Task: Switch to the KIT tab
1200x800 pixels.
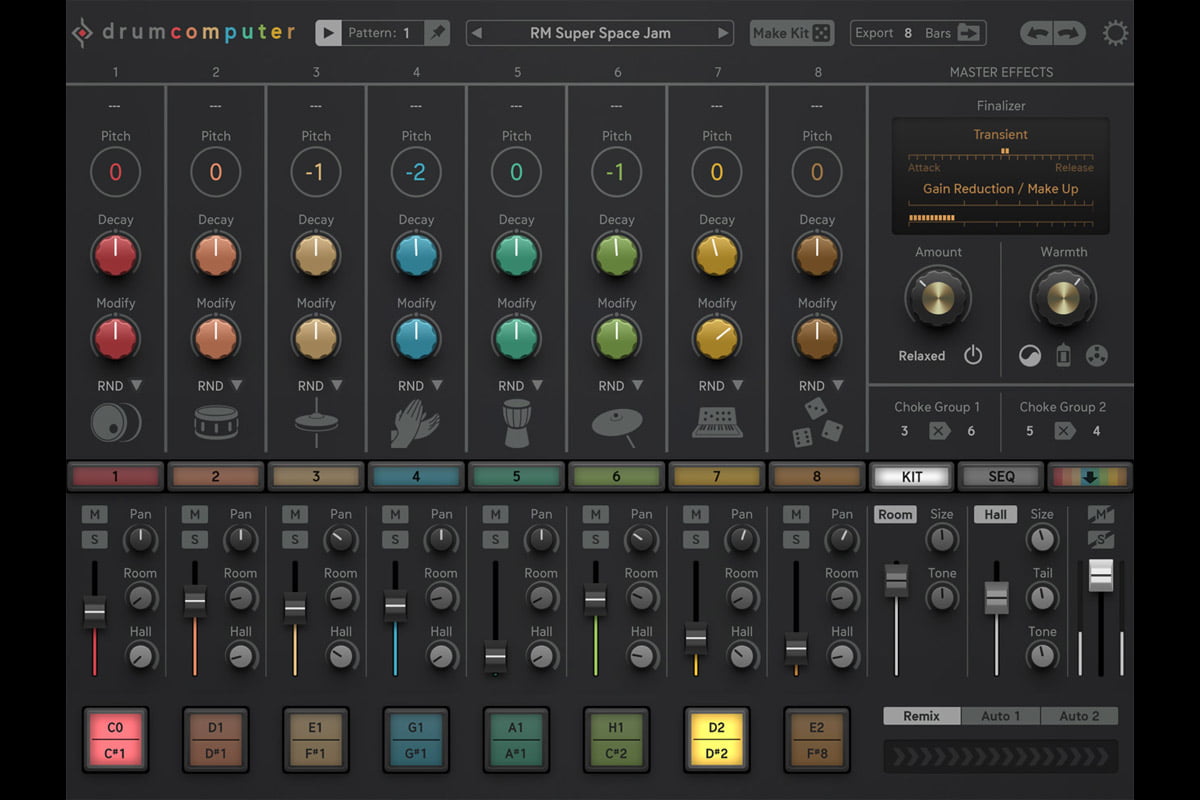Action: point(911,477)
